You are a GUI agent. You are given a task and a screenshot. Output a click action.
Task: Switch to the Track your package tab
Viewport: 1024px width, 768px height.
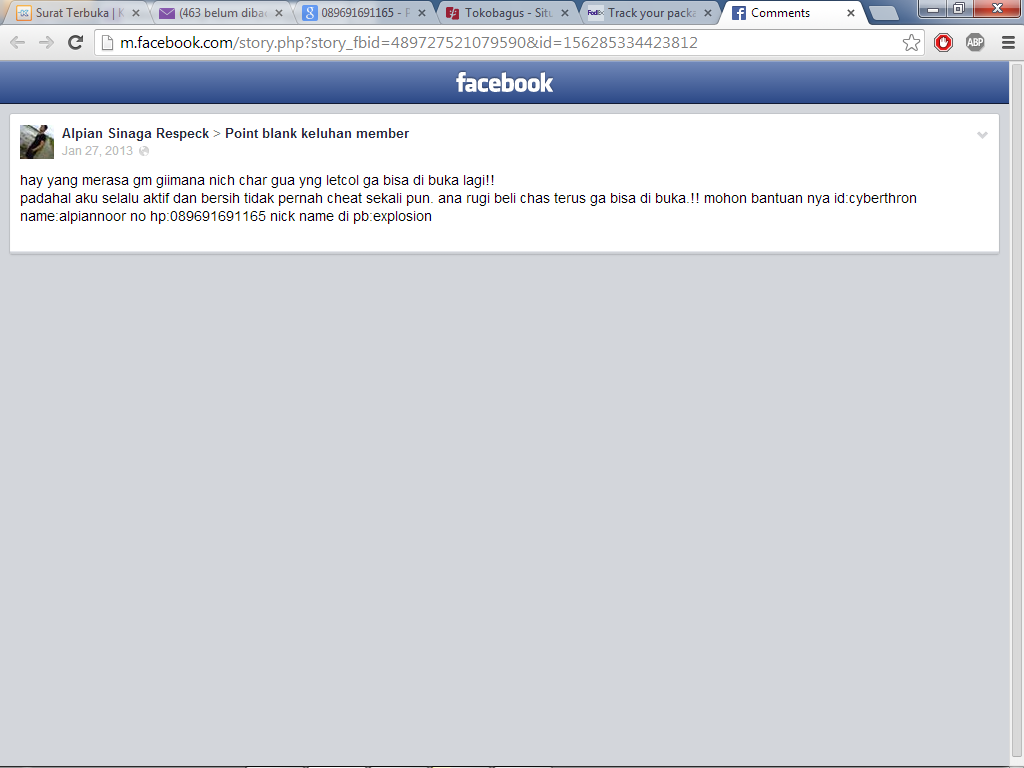click(650, 13)
